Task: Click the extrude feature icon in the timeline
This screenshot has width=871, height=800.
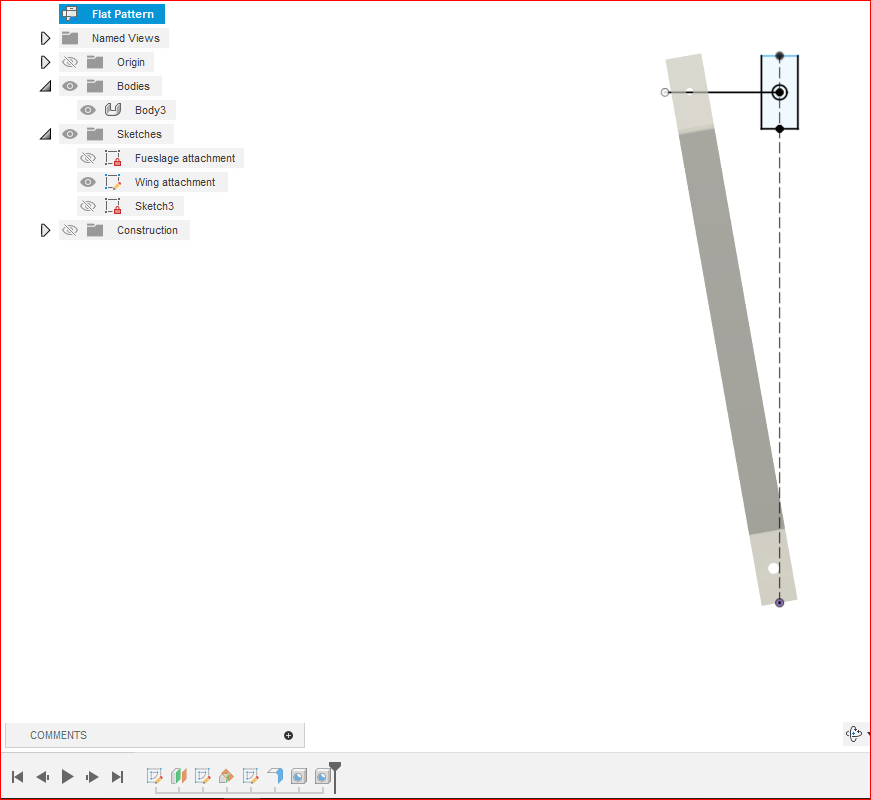Action: coord(179,776)
